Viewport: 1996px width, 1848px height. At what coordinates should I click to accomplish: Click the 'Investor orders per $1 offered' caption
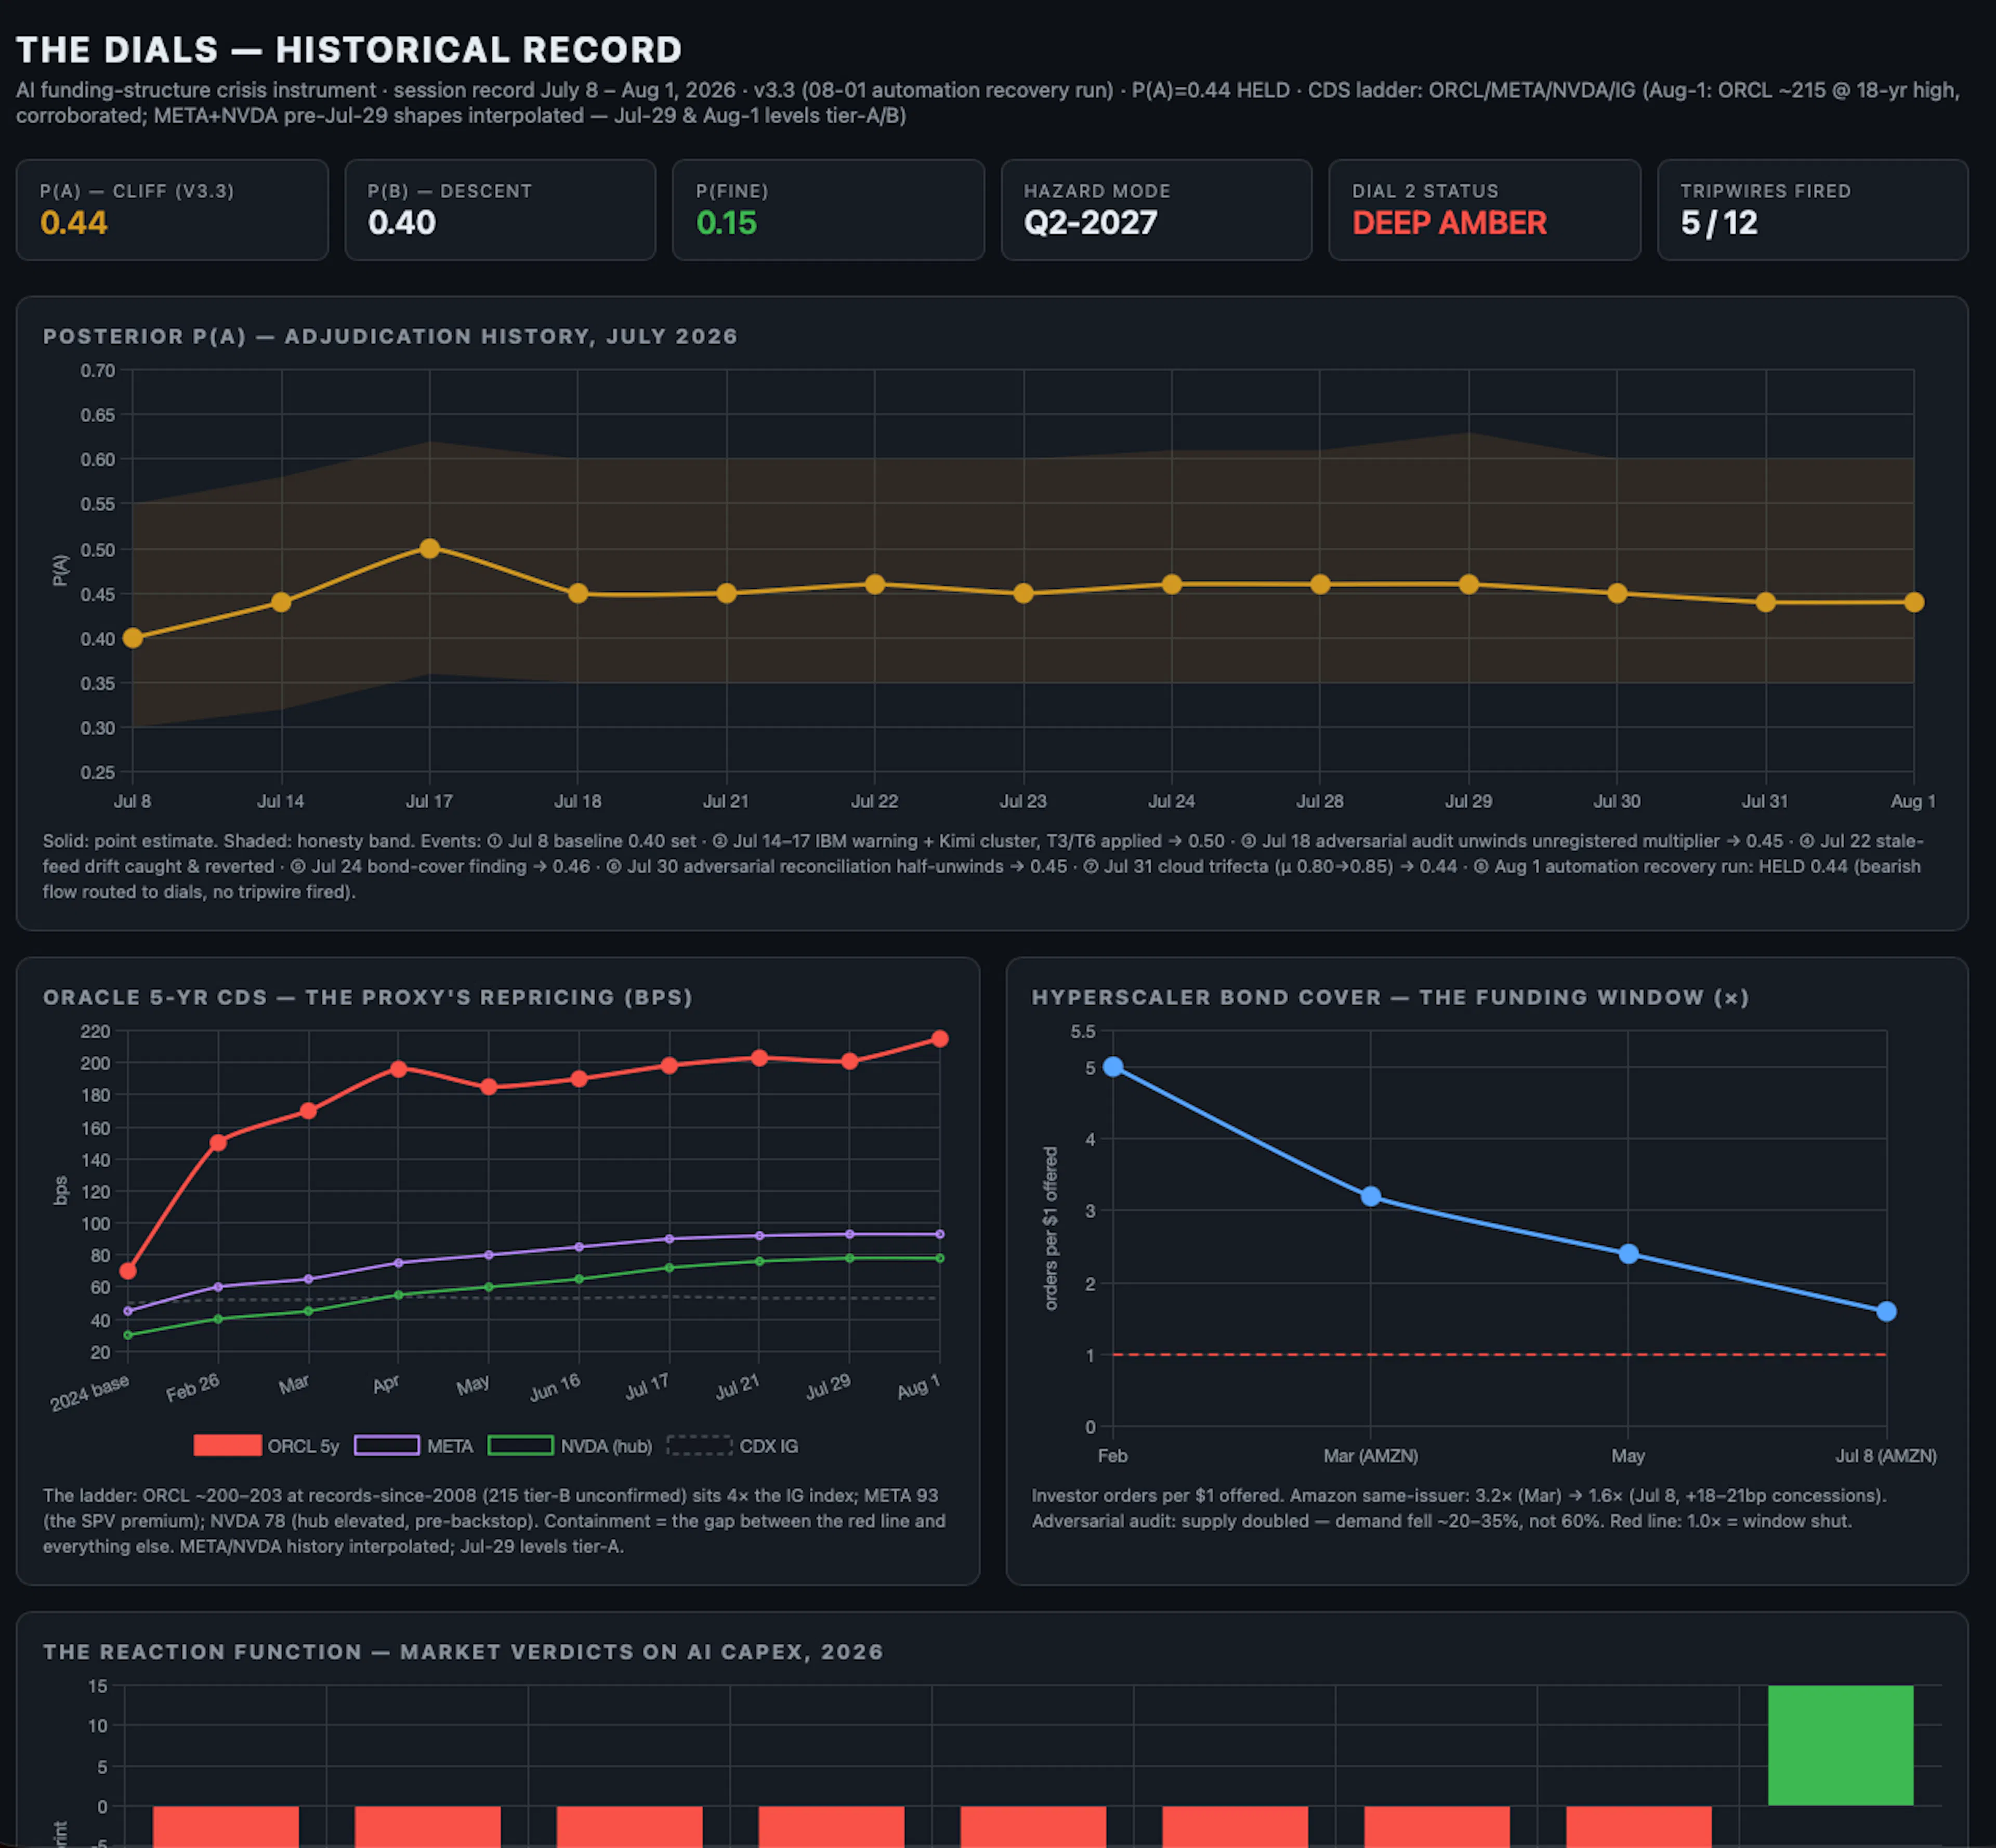[1459, 1508]
